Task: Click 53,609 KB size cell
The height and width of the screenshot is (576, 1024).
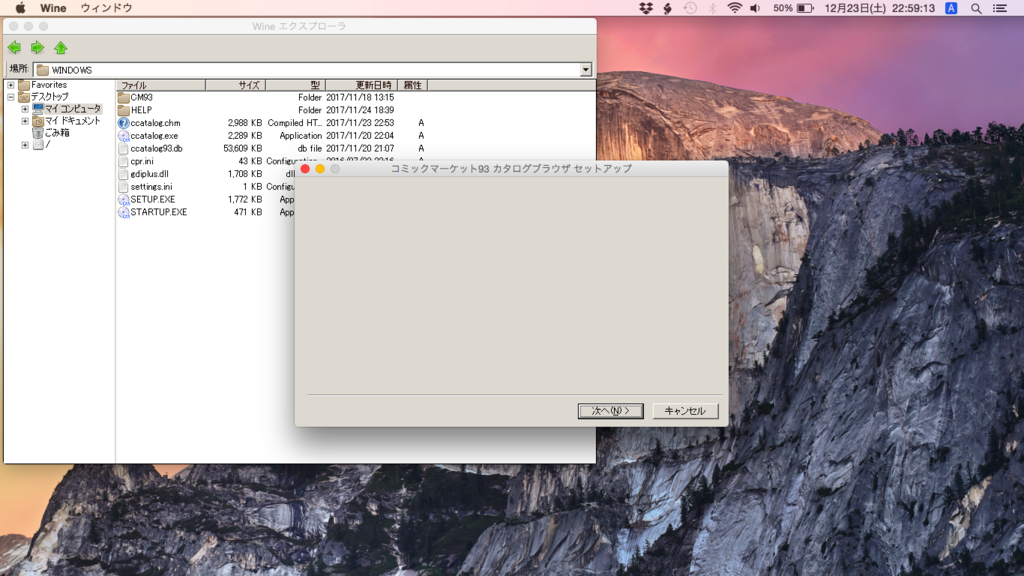Action: tap(242, 148)
